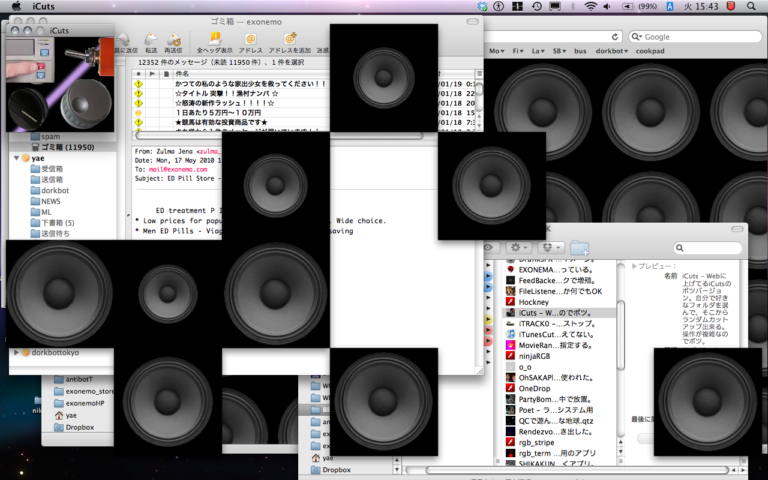Click the Universal Access menu bar icon
Viewport: 768px width, 480px height.
(499, 6)
